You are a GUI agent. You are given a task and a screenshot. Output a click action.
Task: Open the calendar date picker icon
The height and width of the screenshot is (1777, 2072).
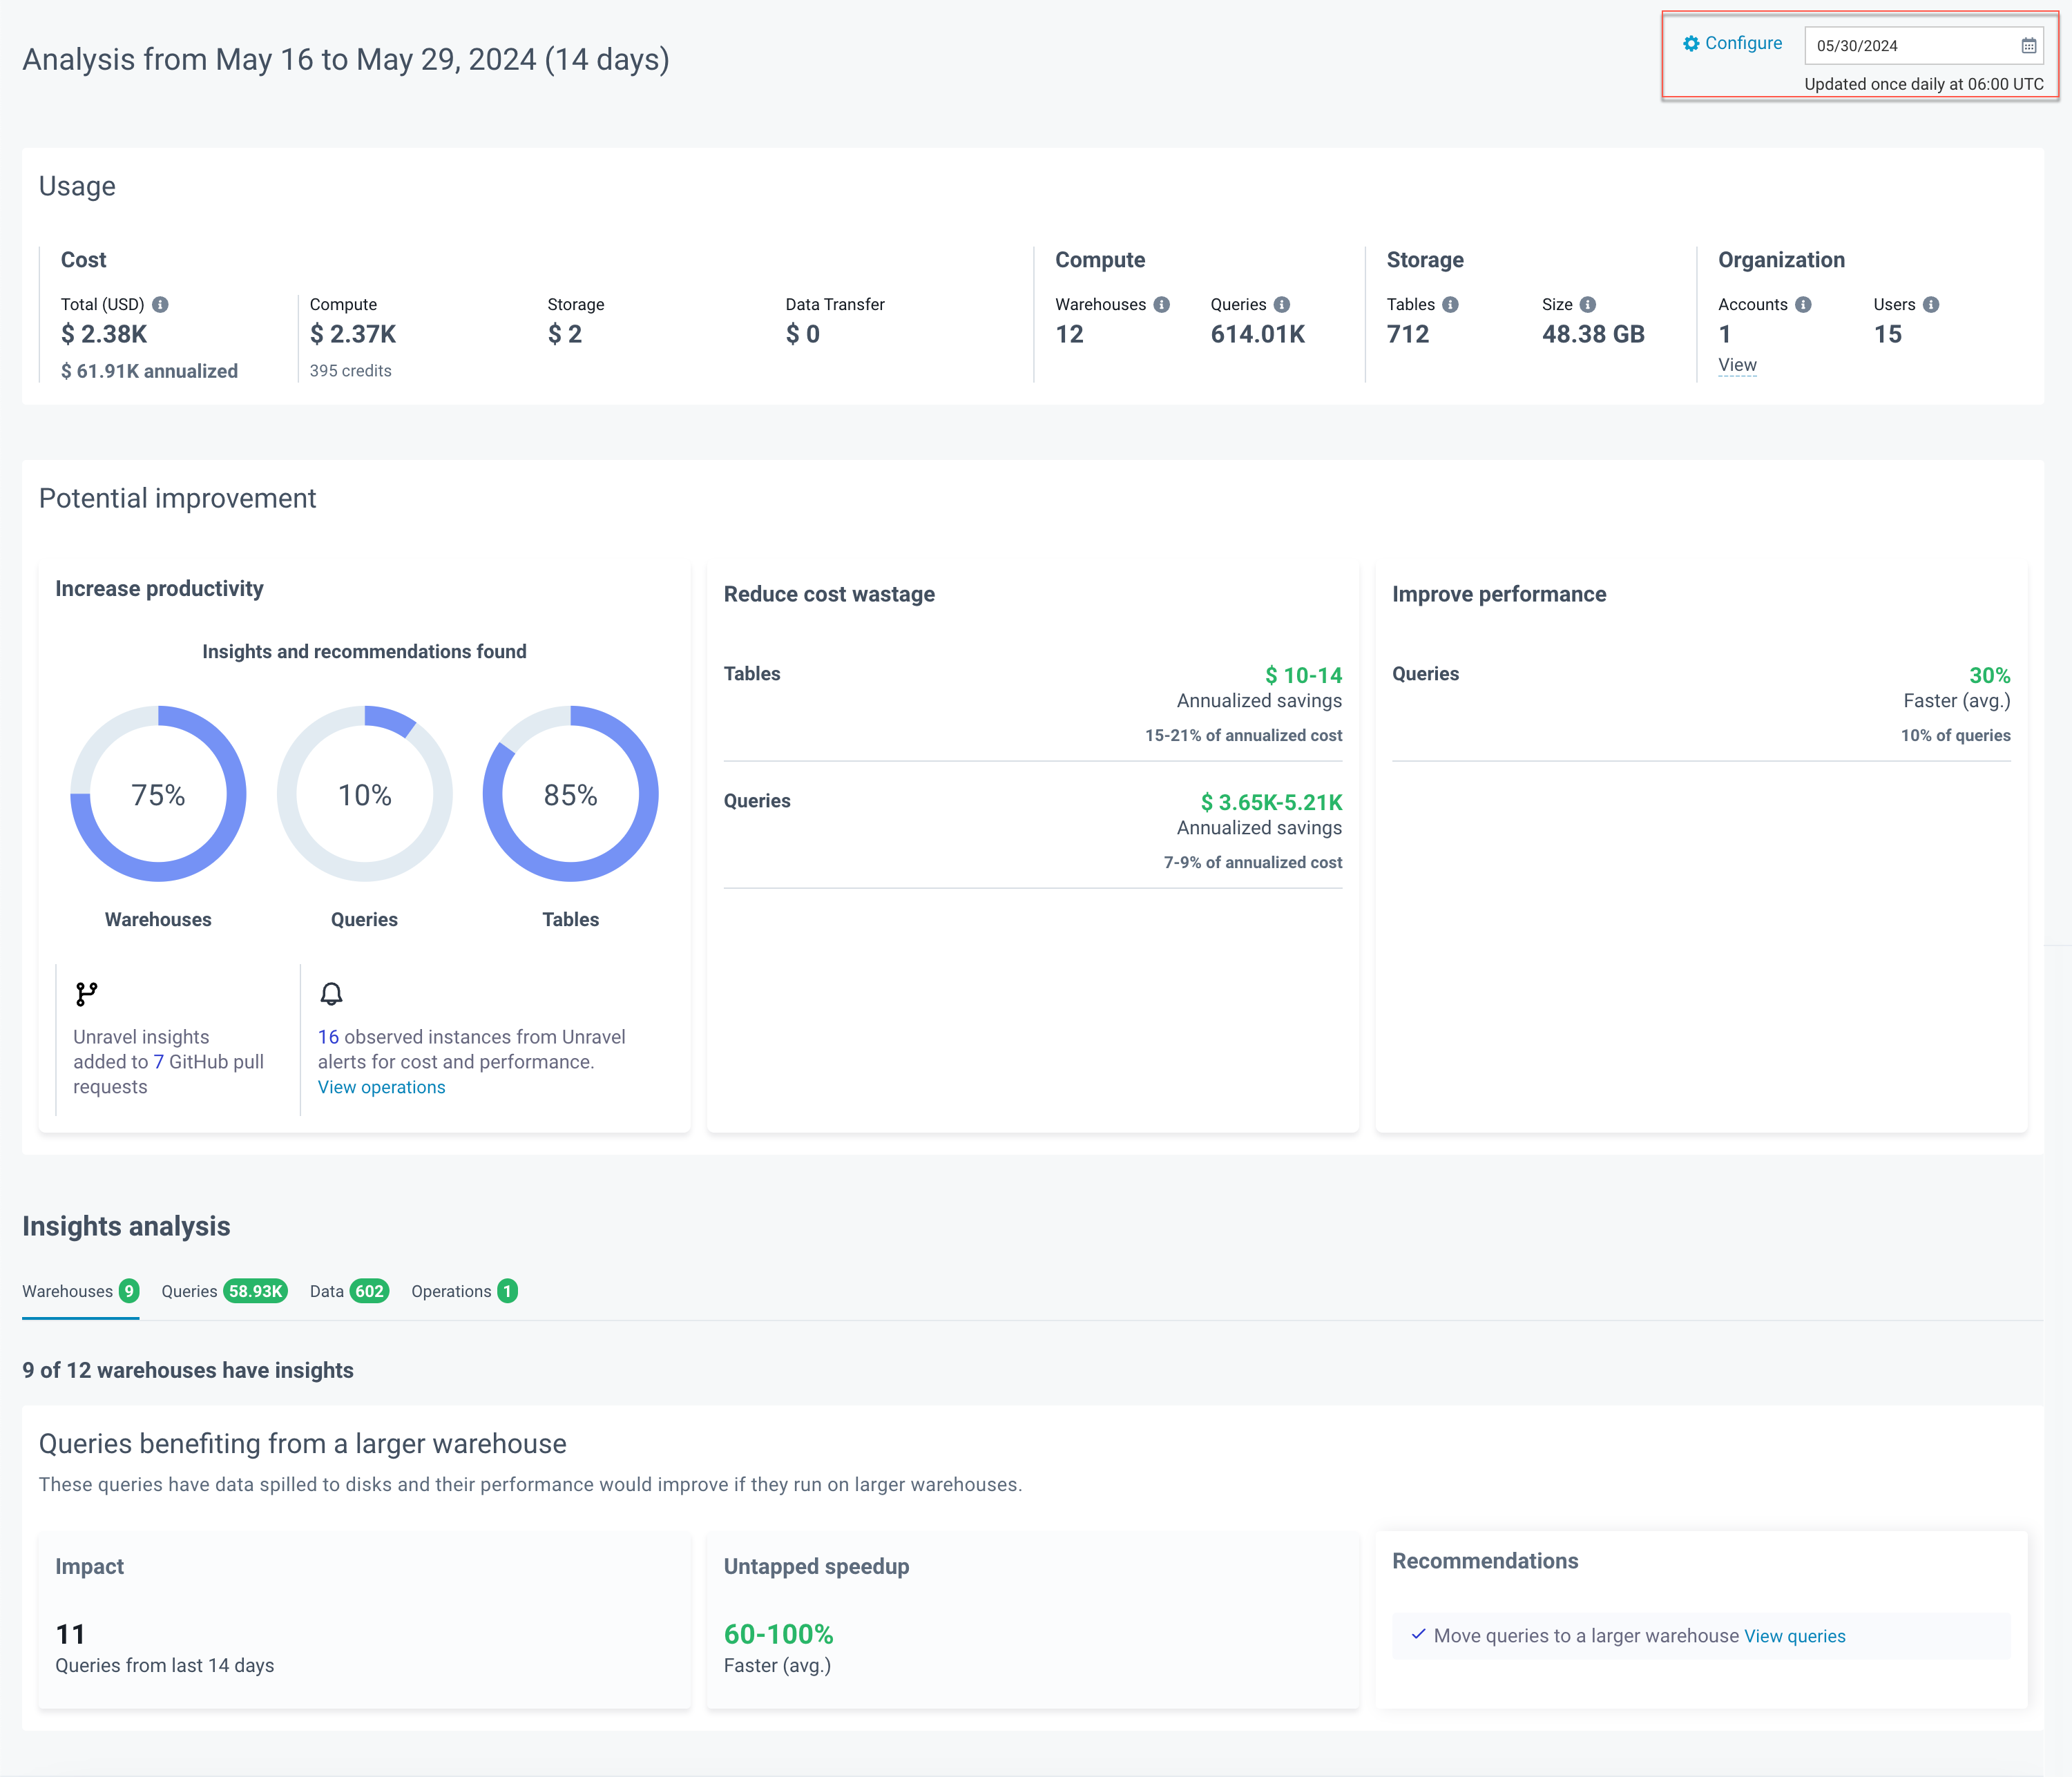click(x=2028, y=46)
